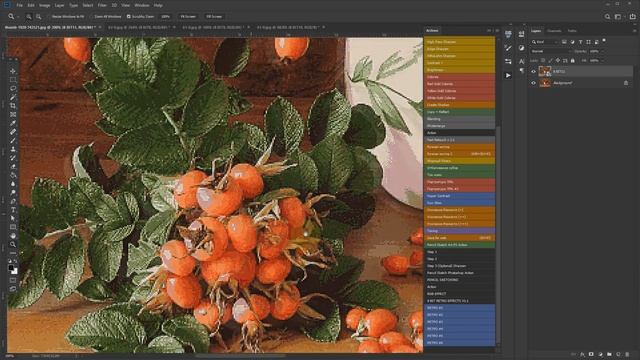The height and width of the screenshot is (360, 640).
Task: Switch to the Paths tab
Action: [572, 31]
